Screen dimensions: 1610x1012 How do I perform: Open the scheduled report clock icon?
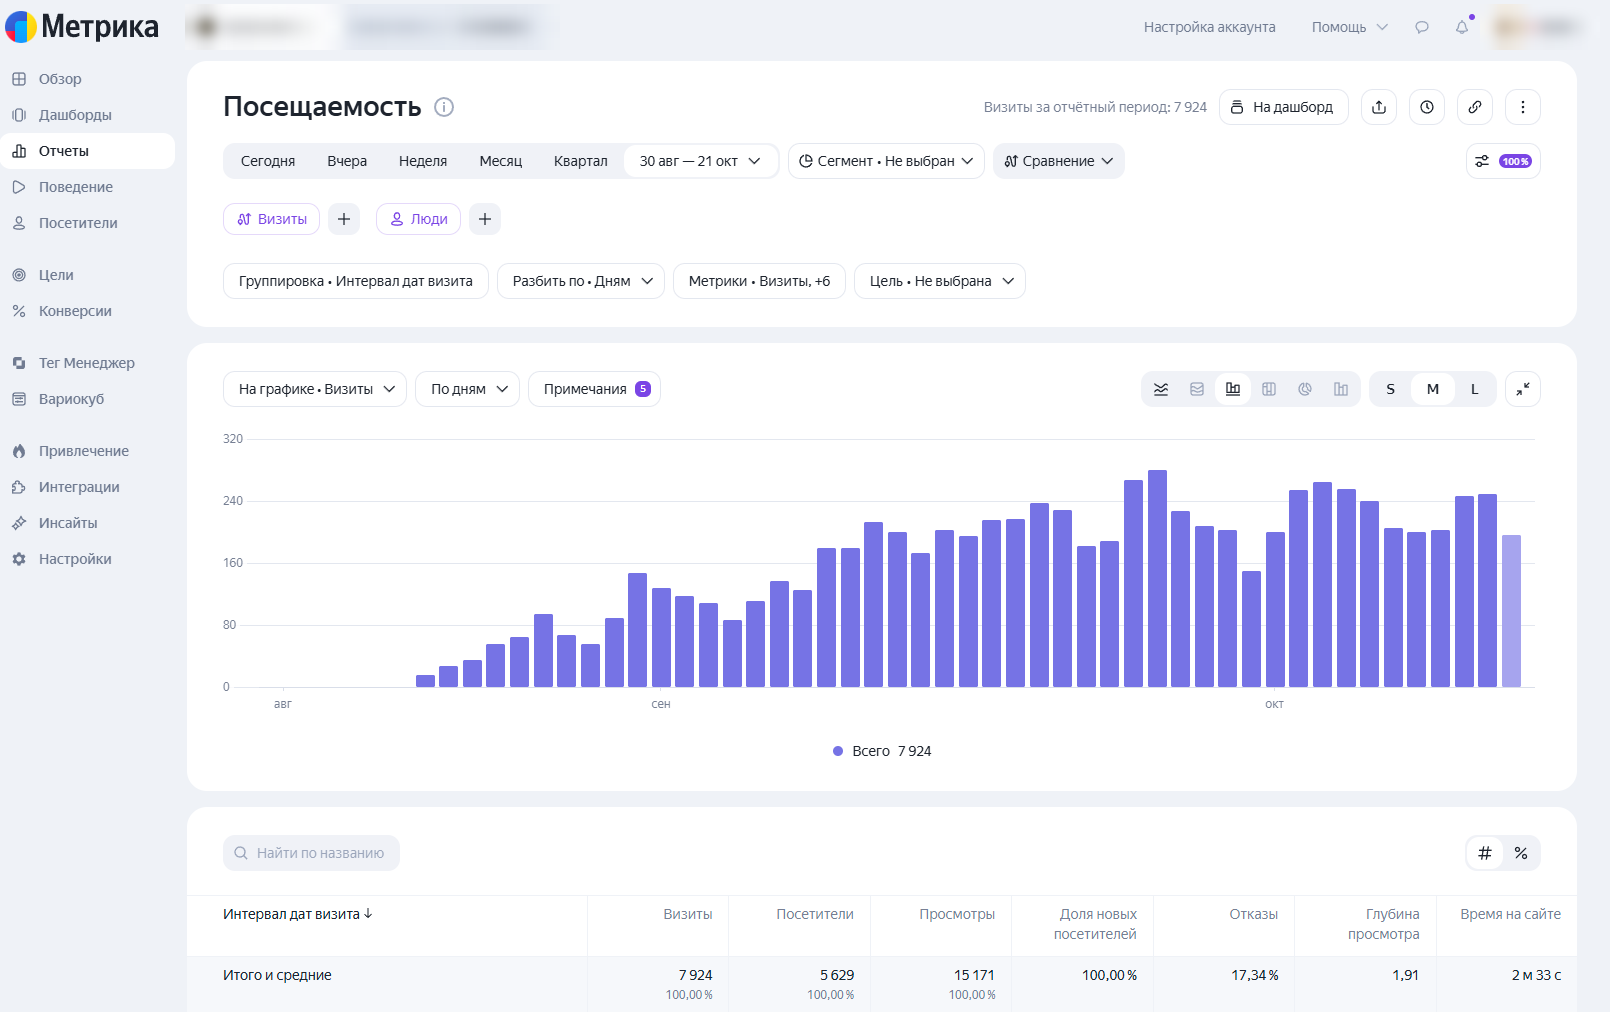pos(1427,107)
